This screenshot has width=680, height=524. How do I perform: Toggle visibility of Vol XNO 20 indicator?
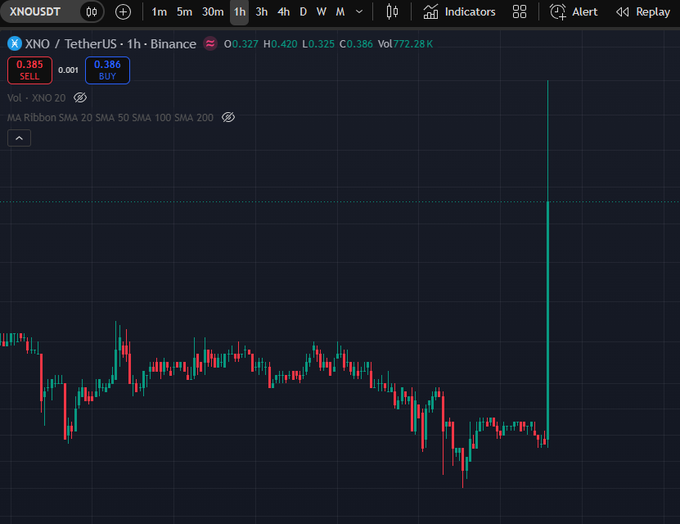pyautogui.click(x=80, y=98)
